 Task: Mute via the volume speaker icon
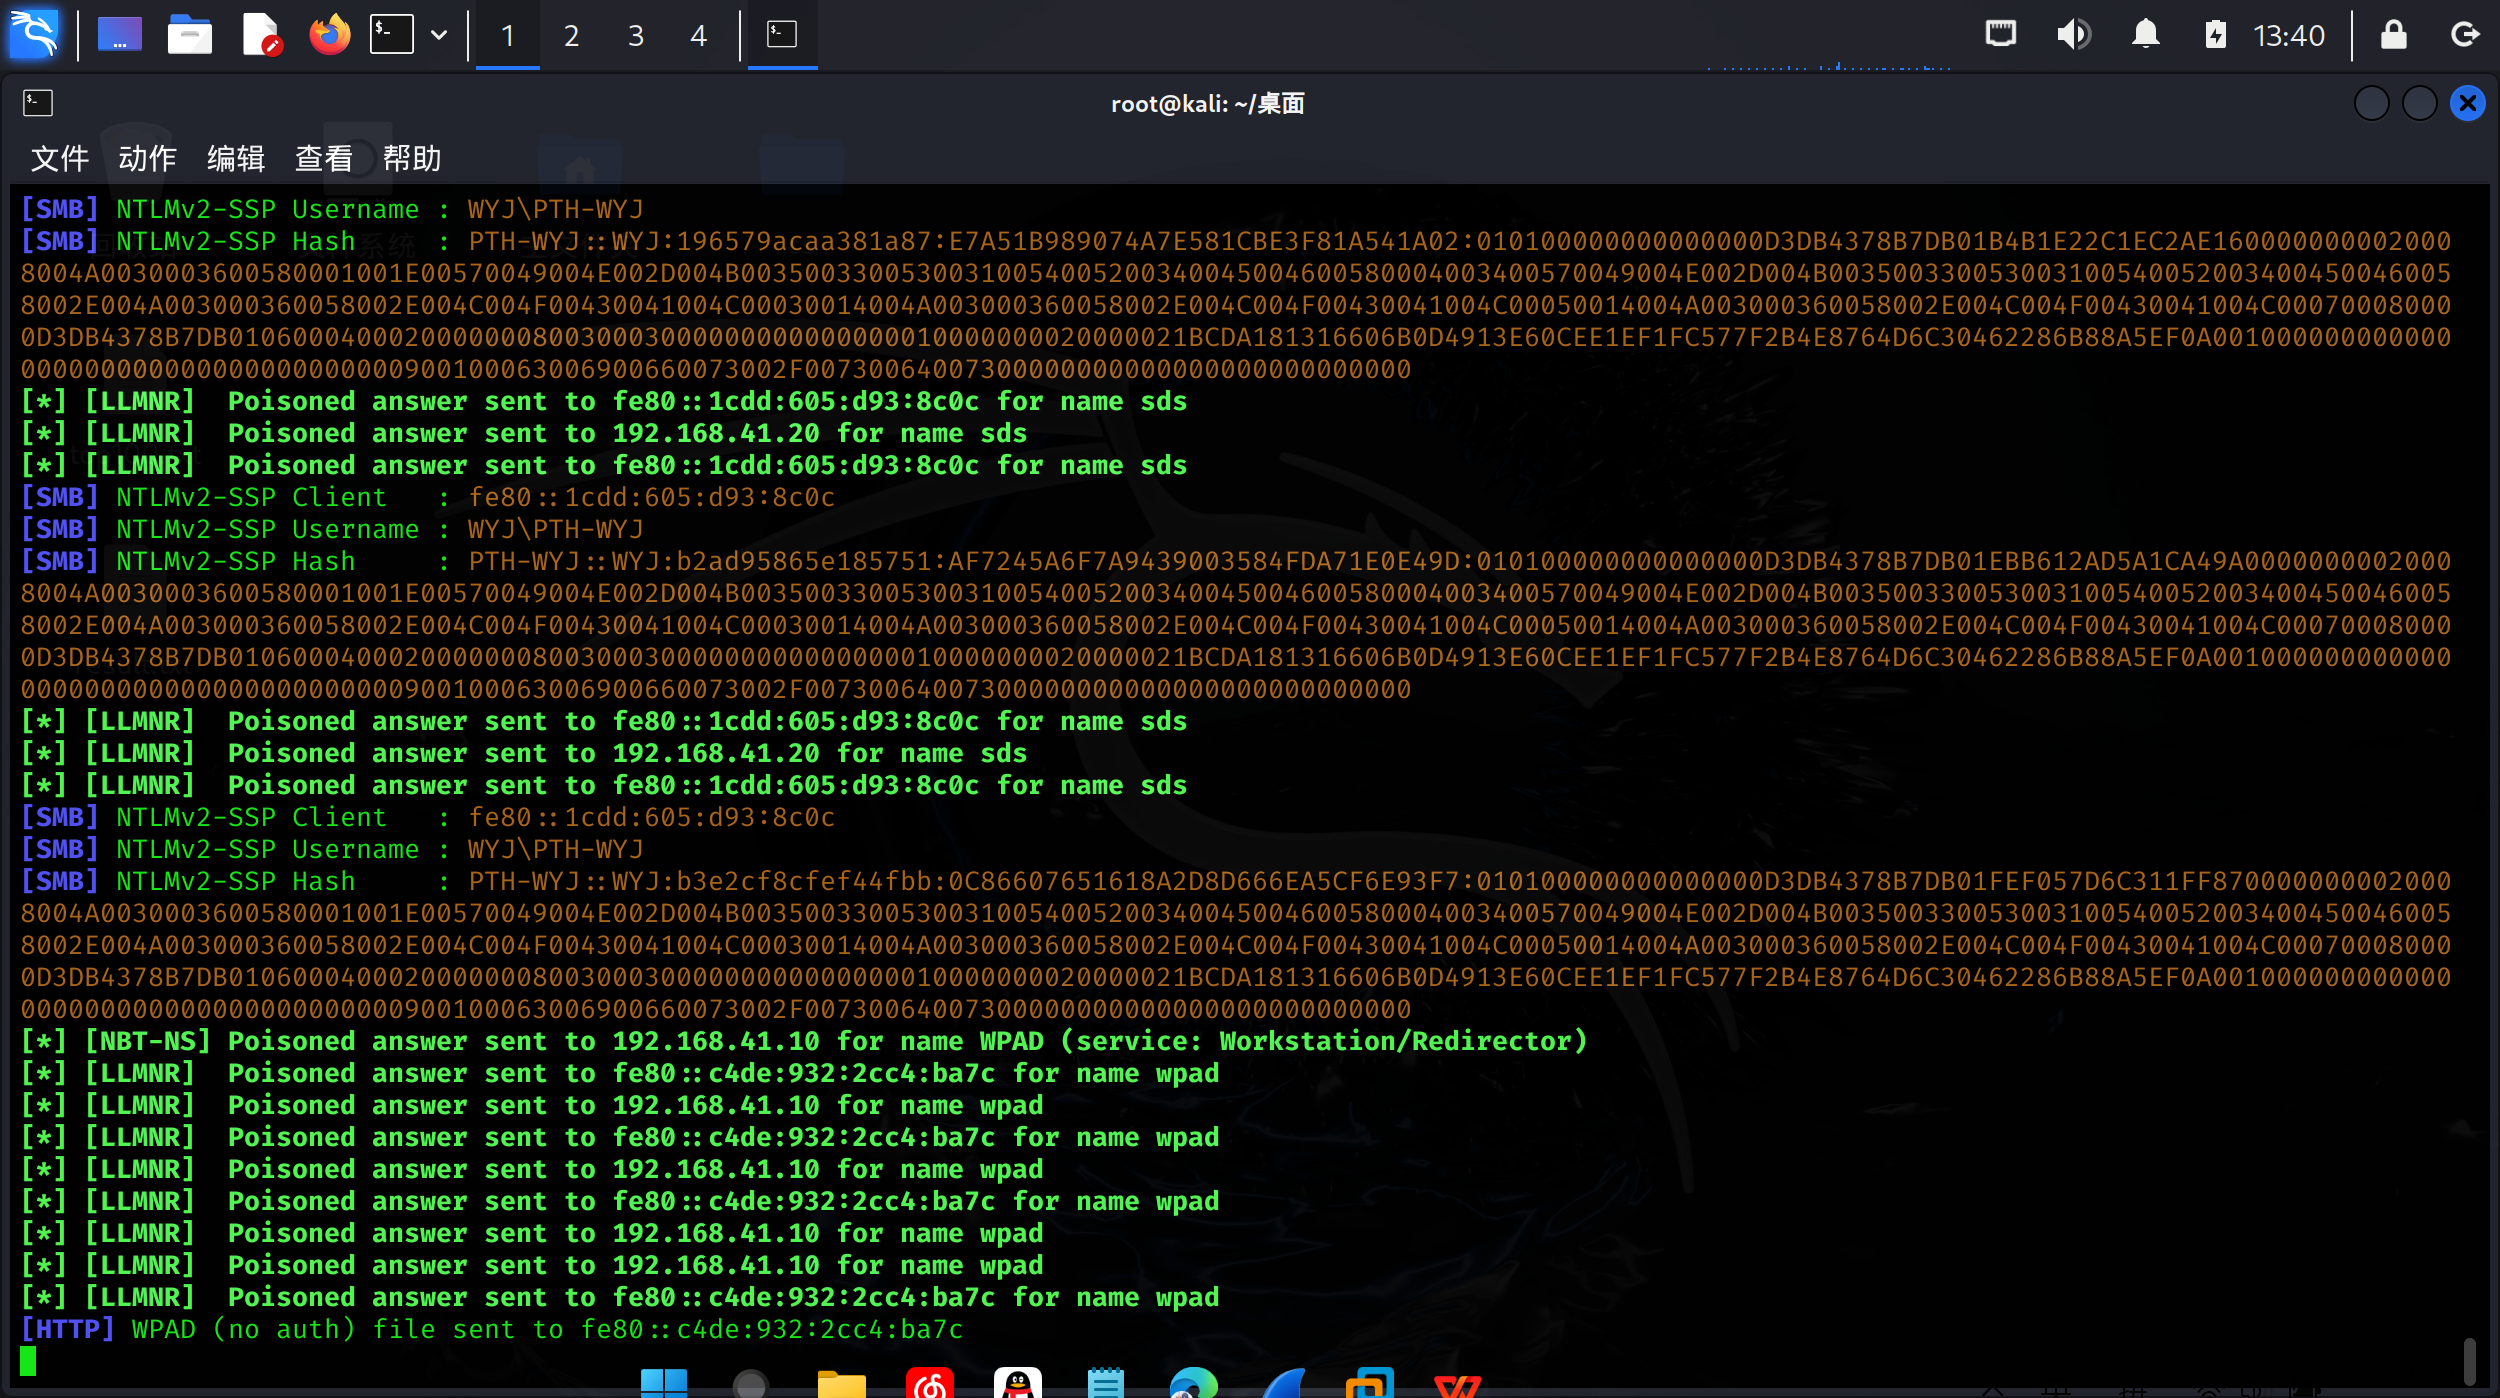coord(2073,35)
